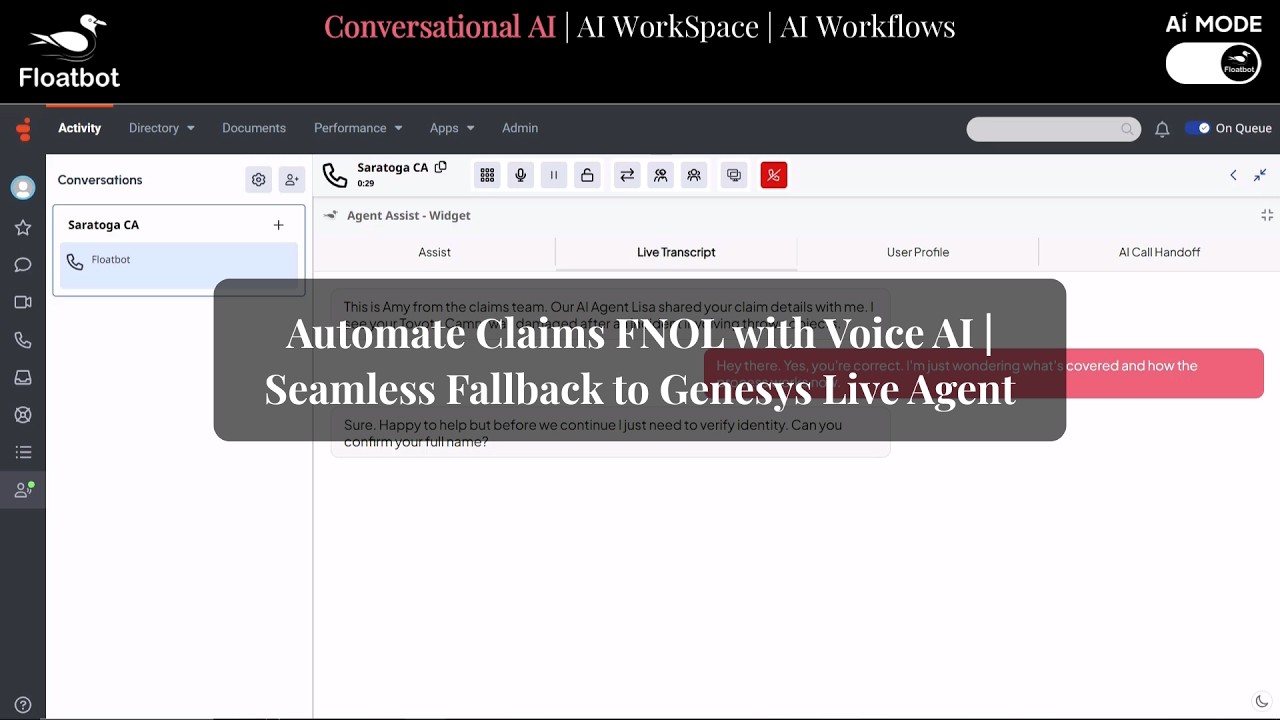Open lifebuoy support icon in sidebar
This screenshot has width=1280, height=720.
[x=23, y=415]
